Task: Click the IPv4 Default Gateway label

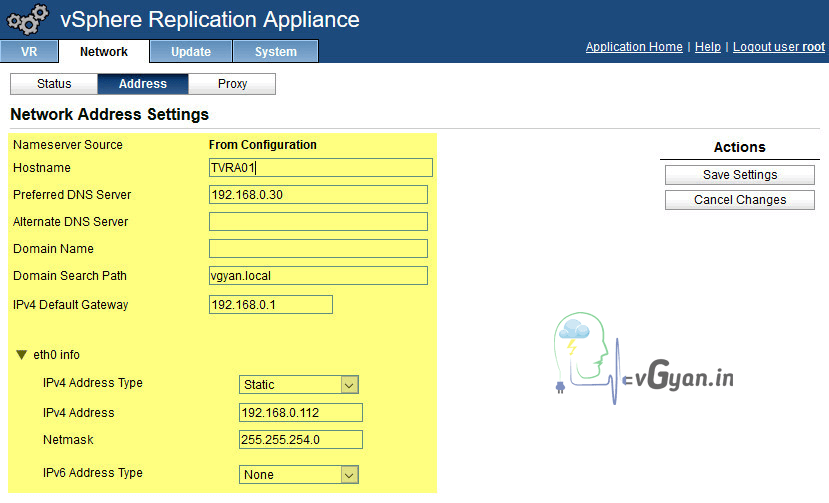Action: pos(70,305)
